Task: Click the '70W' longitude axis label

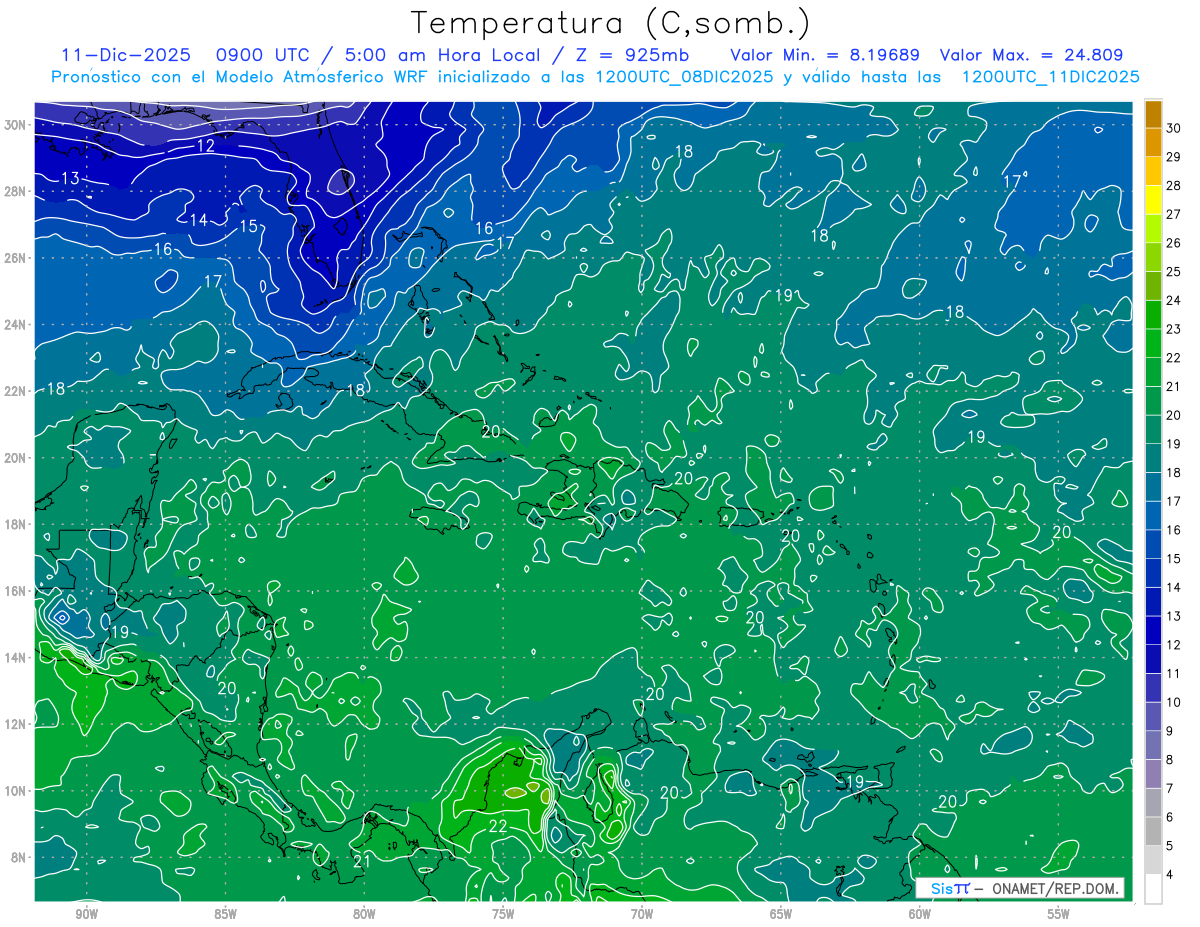Action: [642, 914]
